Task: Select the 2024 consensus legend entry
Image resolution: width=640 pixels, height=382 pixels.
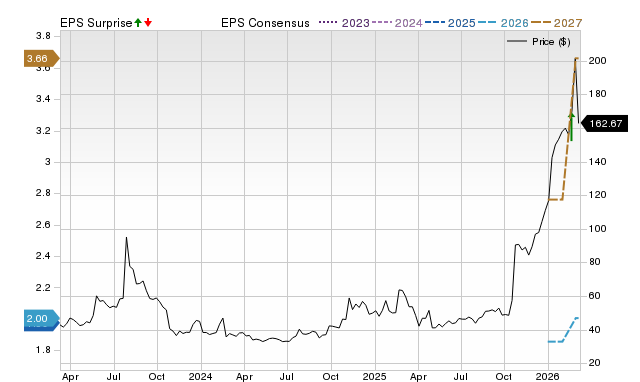Action: tap(397, 23)
